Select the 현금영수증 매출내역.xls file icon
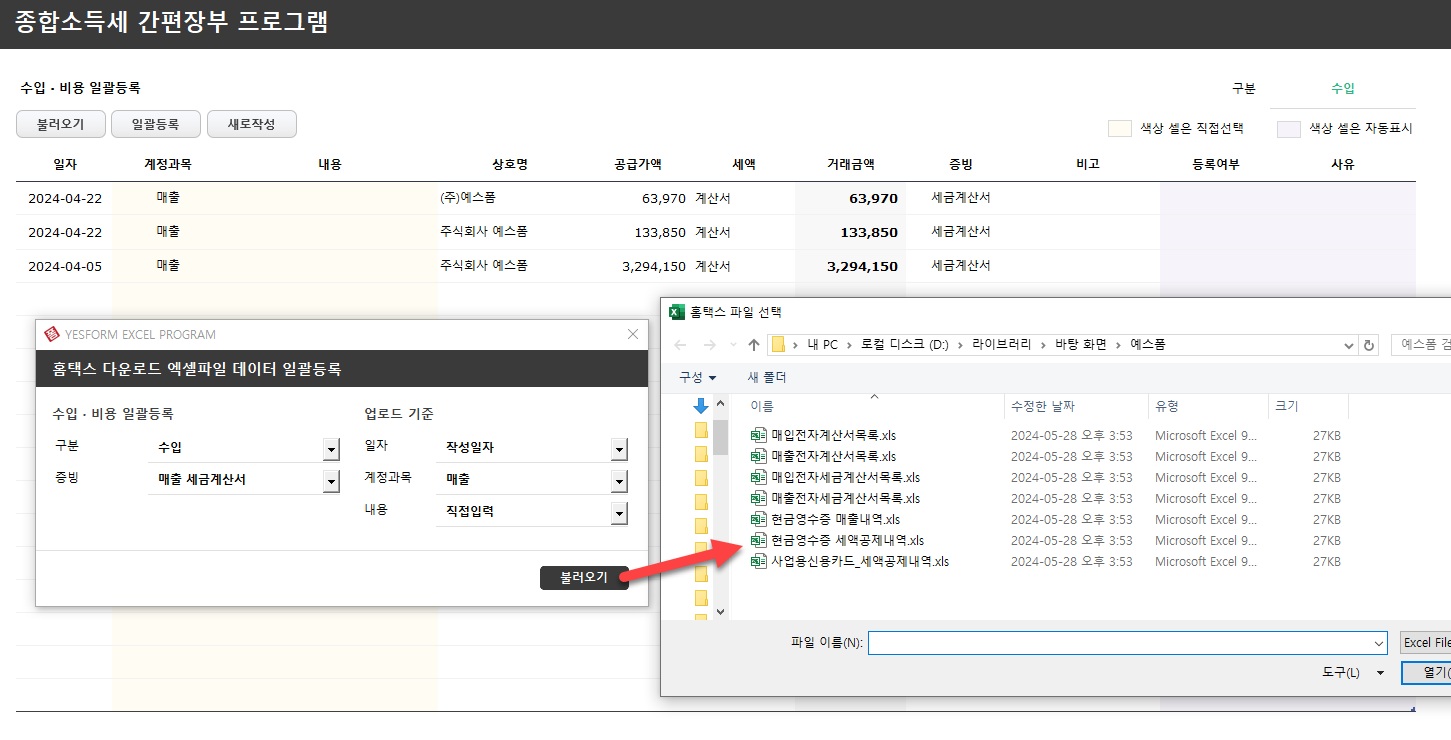This screenshot has height=740, width=1451. [758, 519]
